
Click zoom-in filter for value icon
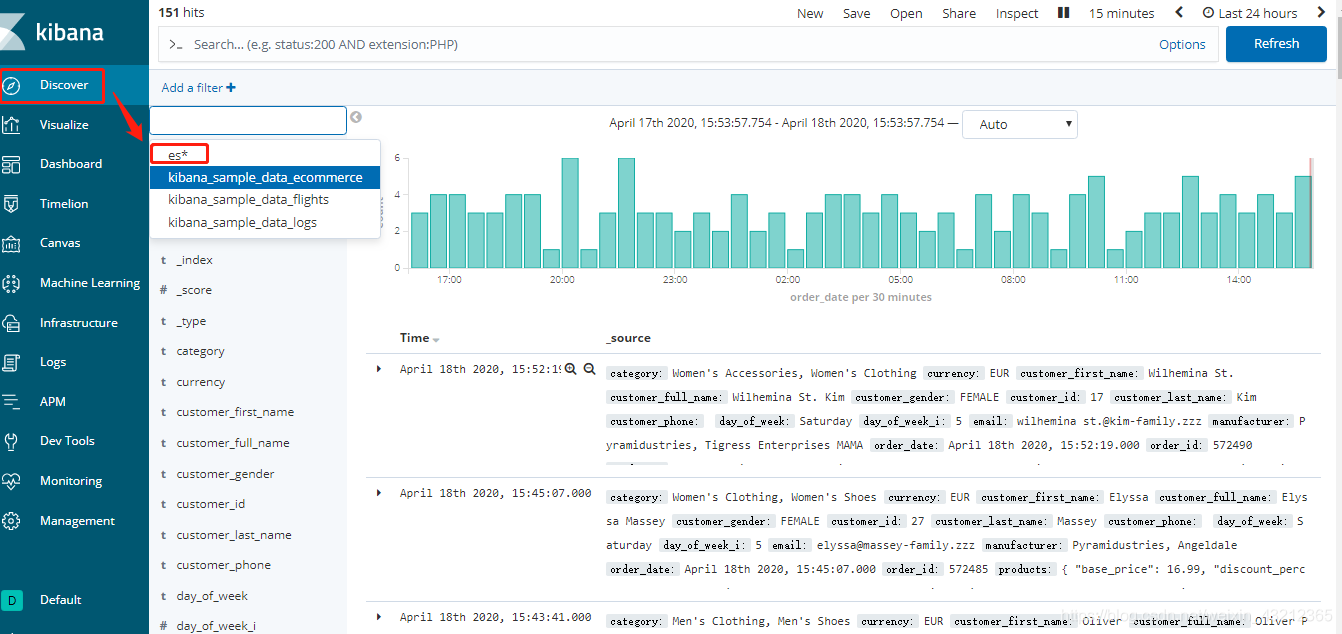(571, 369)
